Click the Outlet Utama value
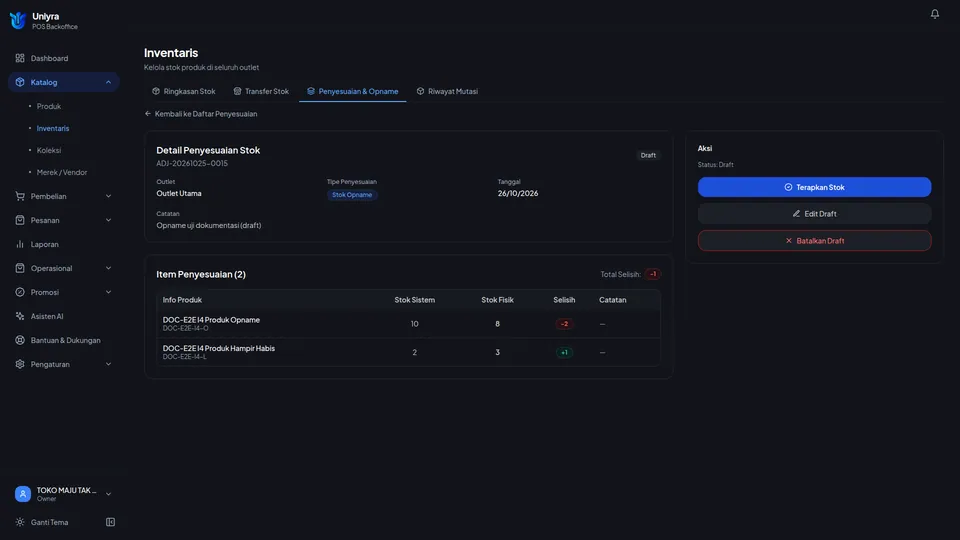Viewport: 960px width, 540px height. tap(179, 193)
